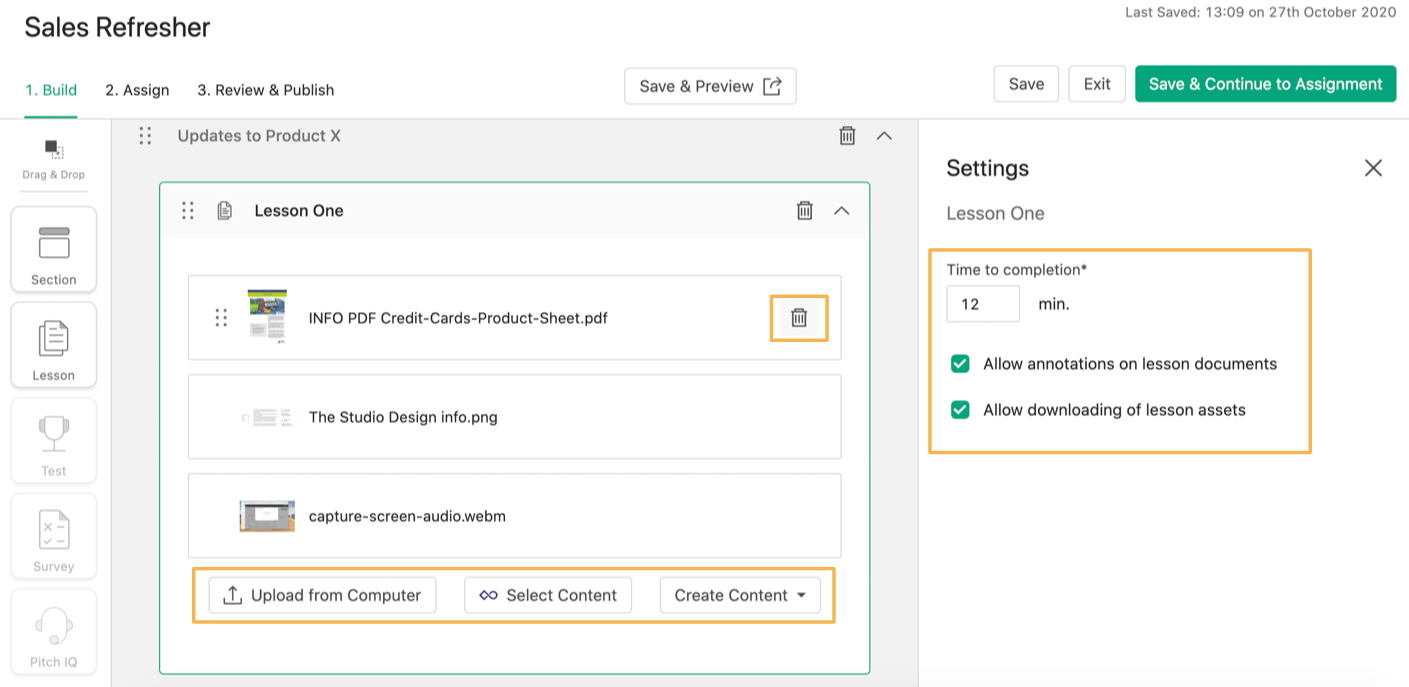Click Save & Preview button

point(710,86)
